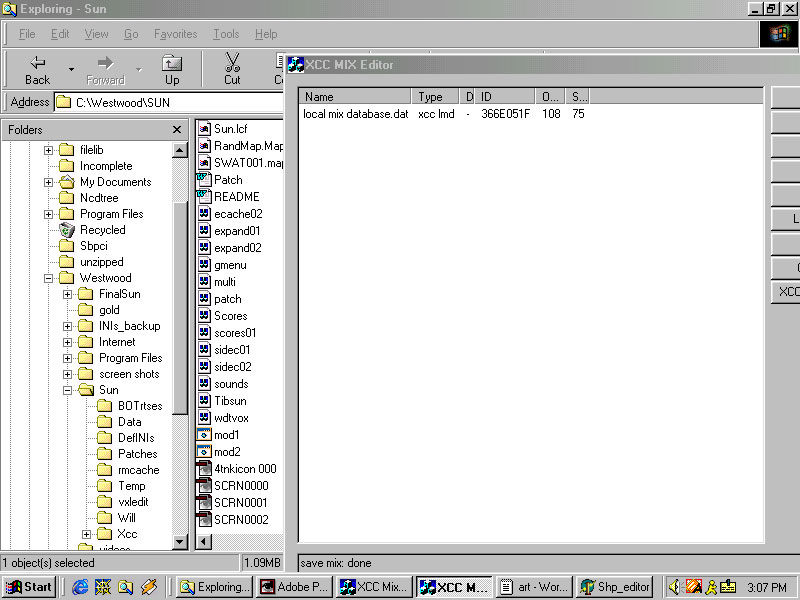
Task: Select the gold folder
Action: point(98,310)
